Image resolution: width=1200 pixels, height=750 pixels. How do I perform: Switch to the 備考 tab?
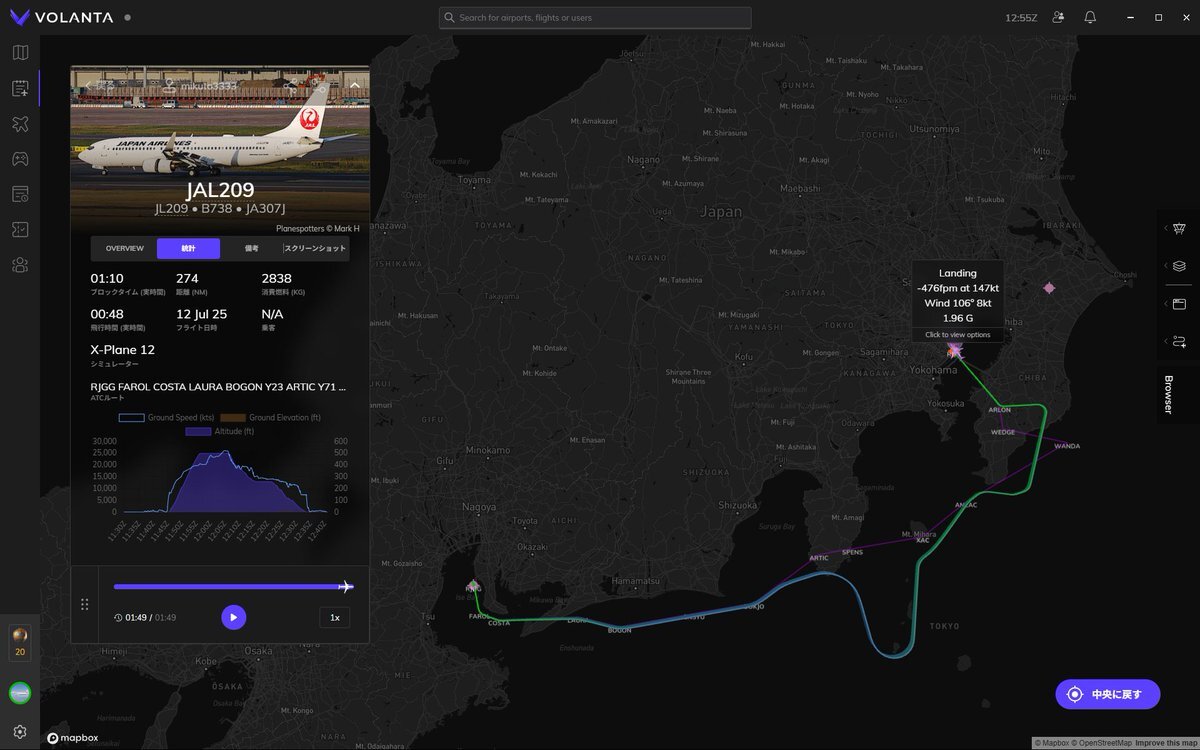tap(252, 248)
